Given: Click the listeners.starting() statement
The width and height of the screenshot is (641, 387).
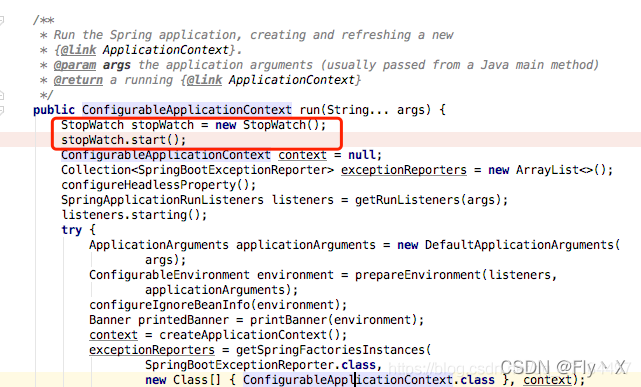Looking at the screenshot, I should pyautogui.click(x=134, y=215).
